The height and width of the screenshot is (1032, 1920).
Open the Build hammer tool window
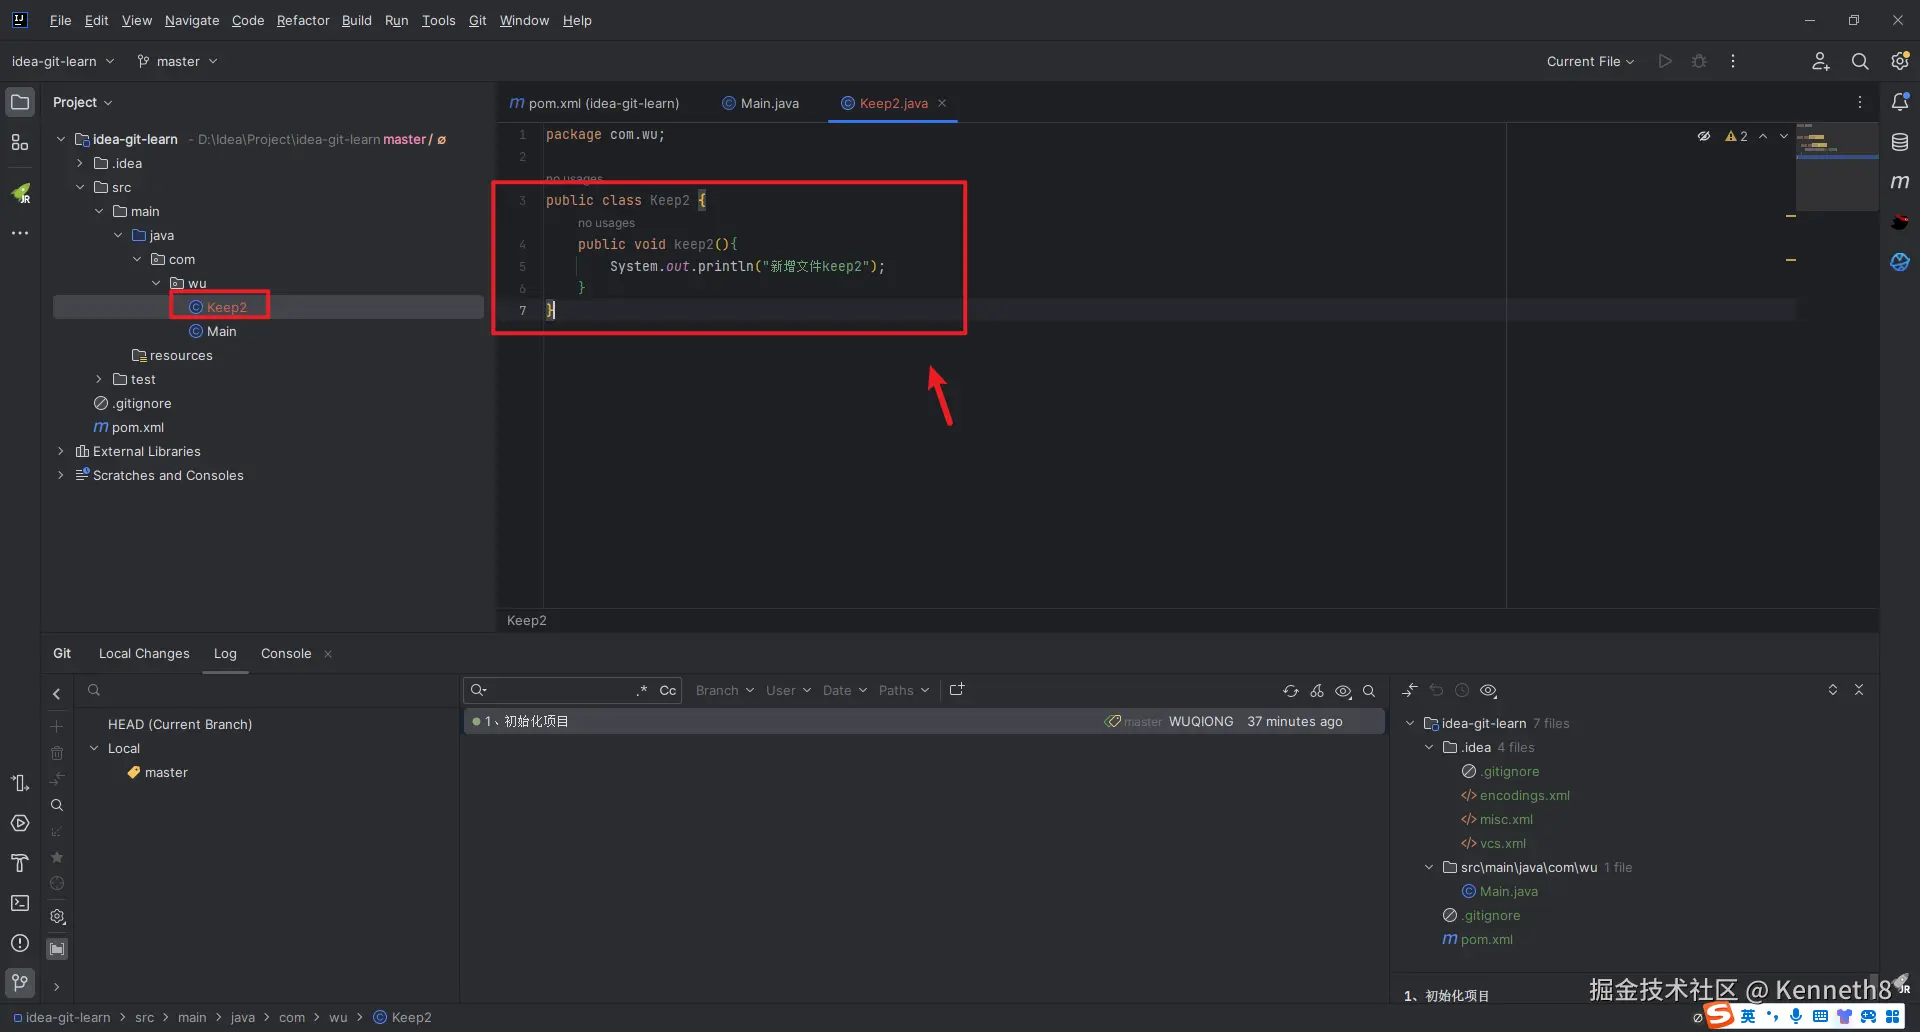click(x=20, y=863)
